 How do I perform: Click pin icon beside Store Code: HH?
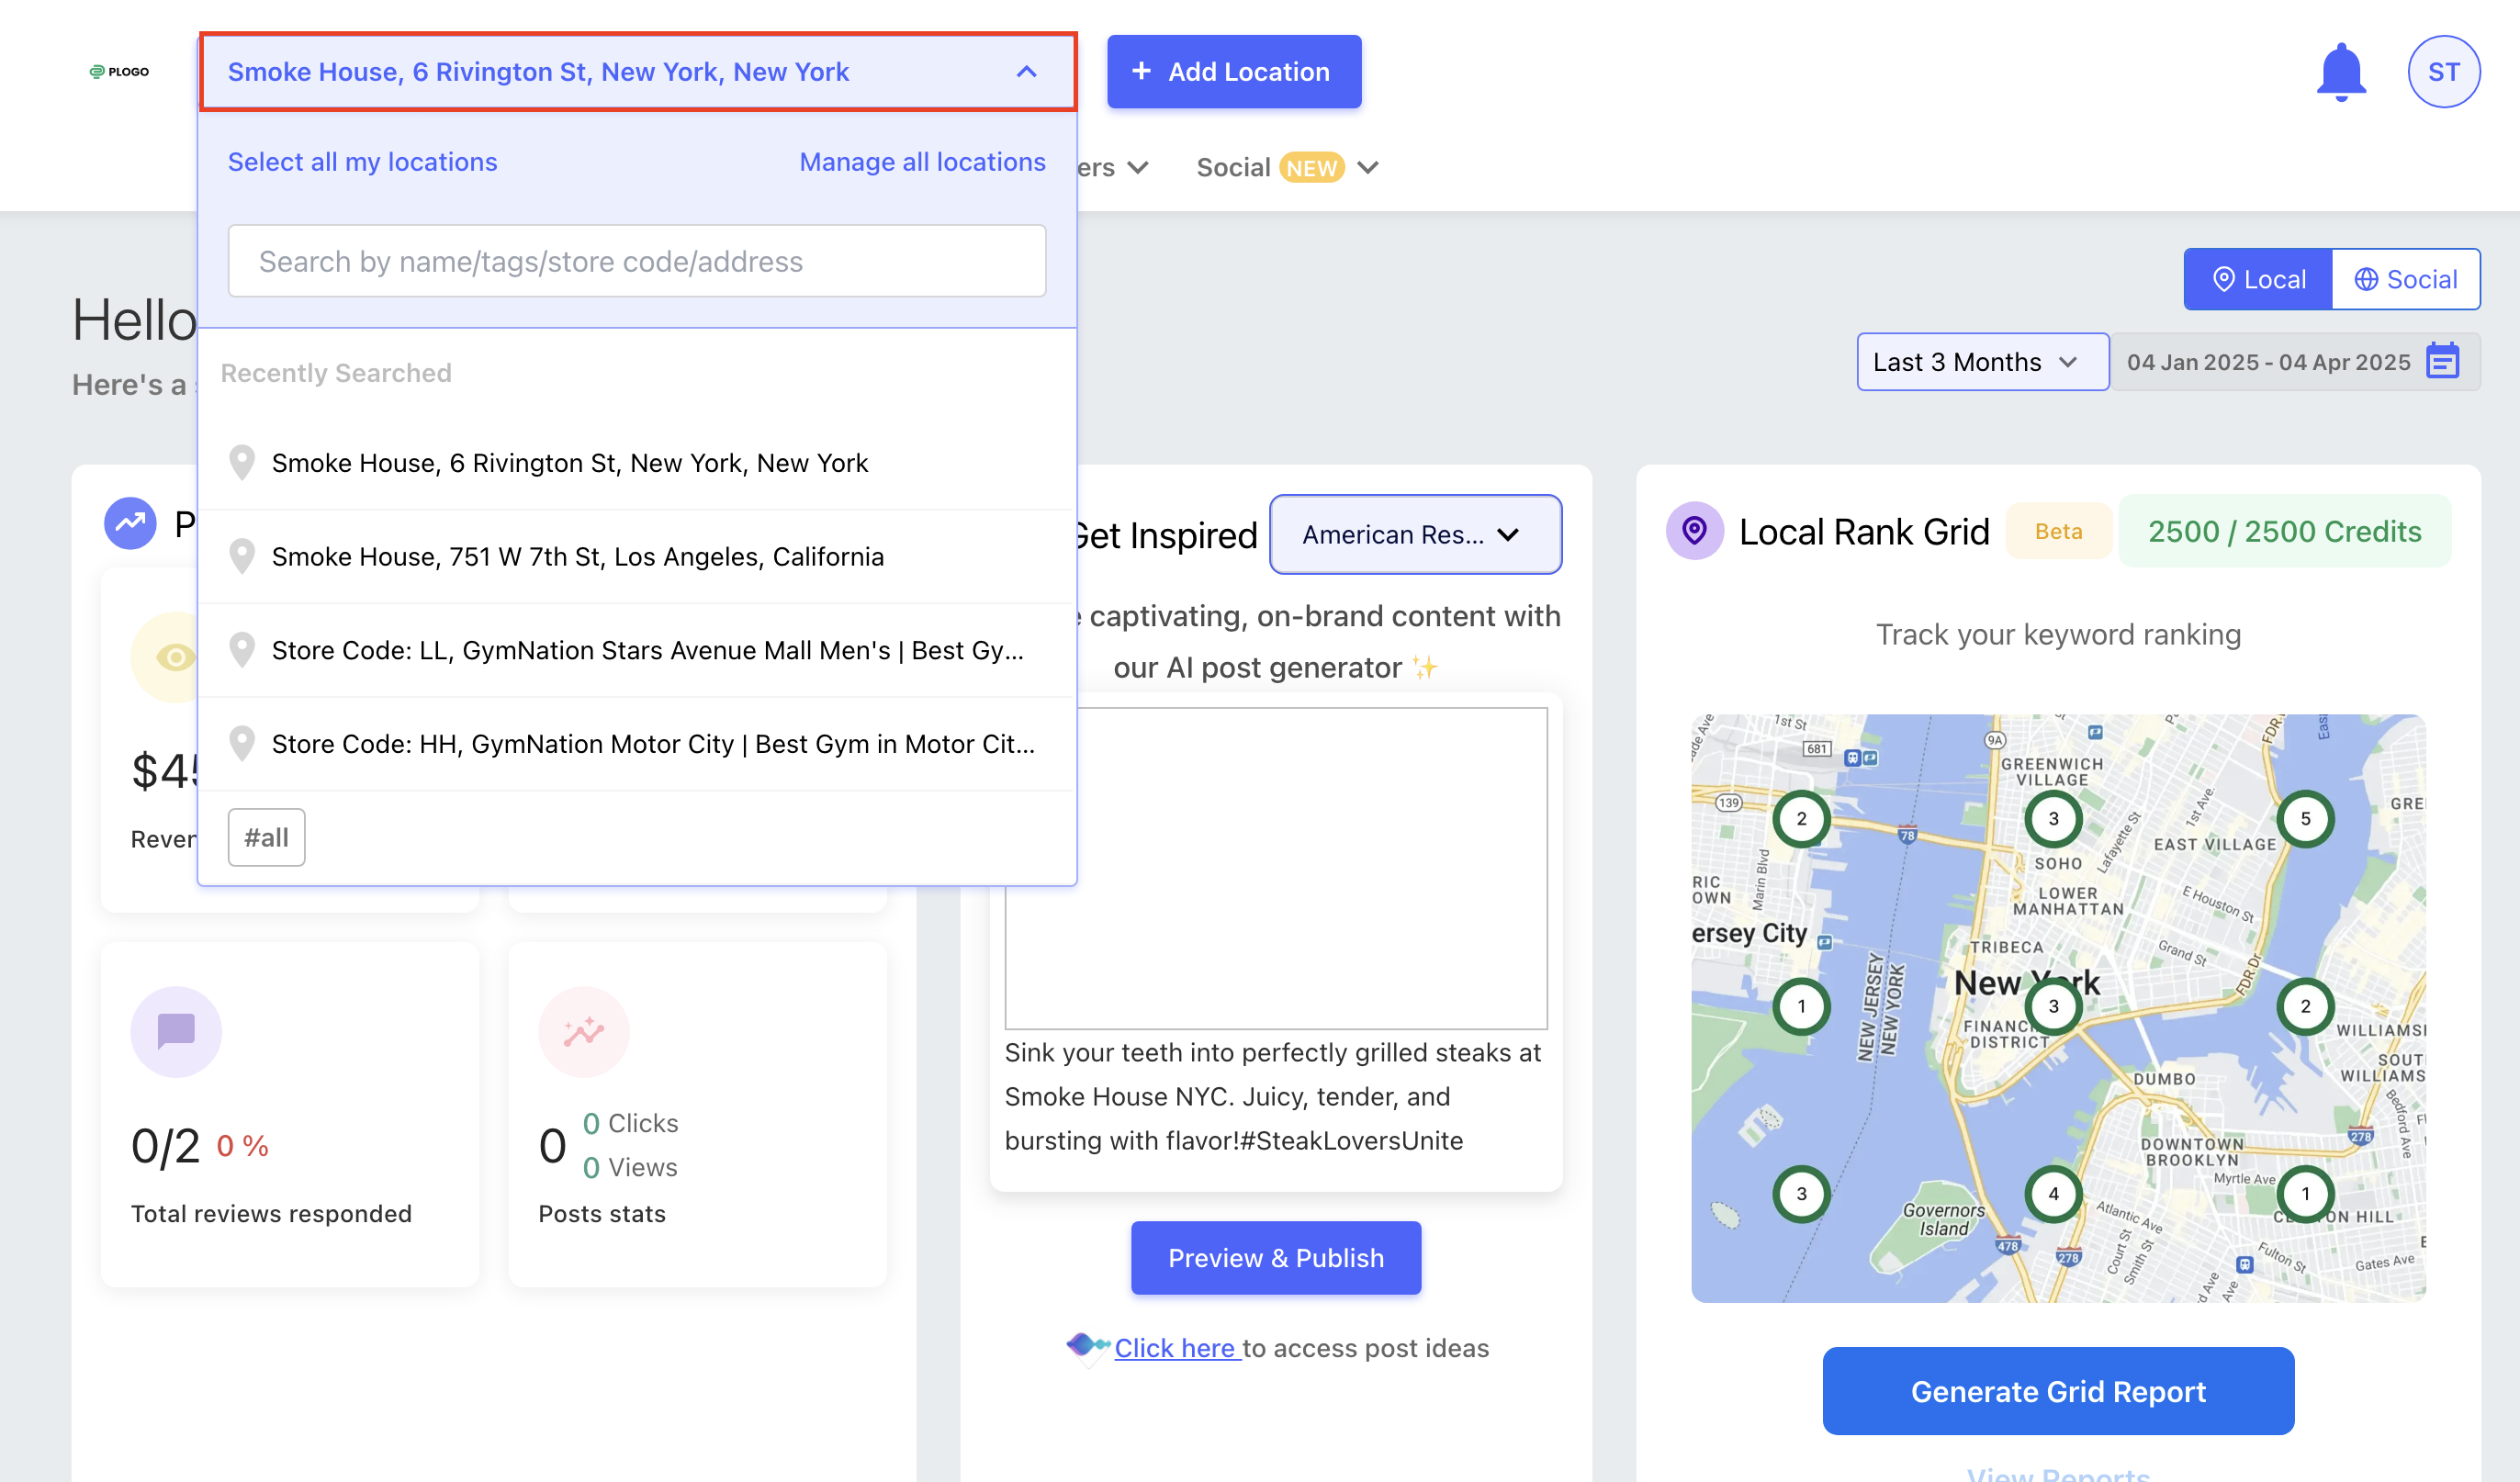pyautogui.click(x=241, y=744)
